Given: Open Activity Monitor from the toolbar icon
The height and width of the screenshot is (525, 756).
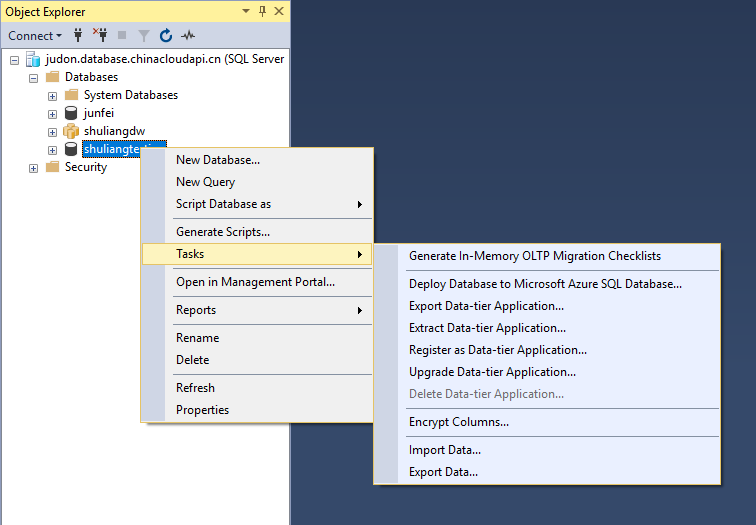Looking at the screenshot, I should [187, 35].
